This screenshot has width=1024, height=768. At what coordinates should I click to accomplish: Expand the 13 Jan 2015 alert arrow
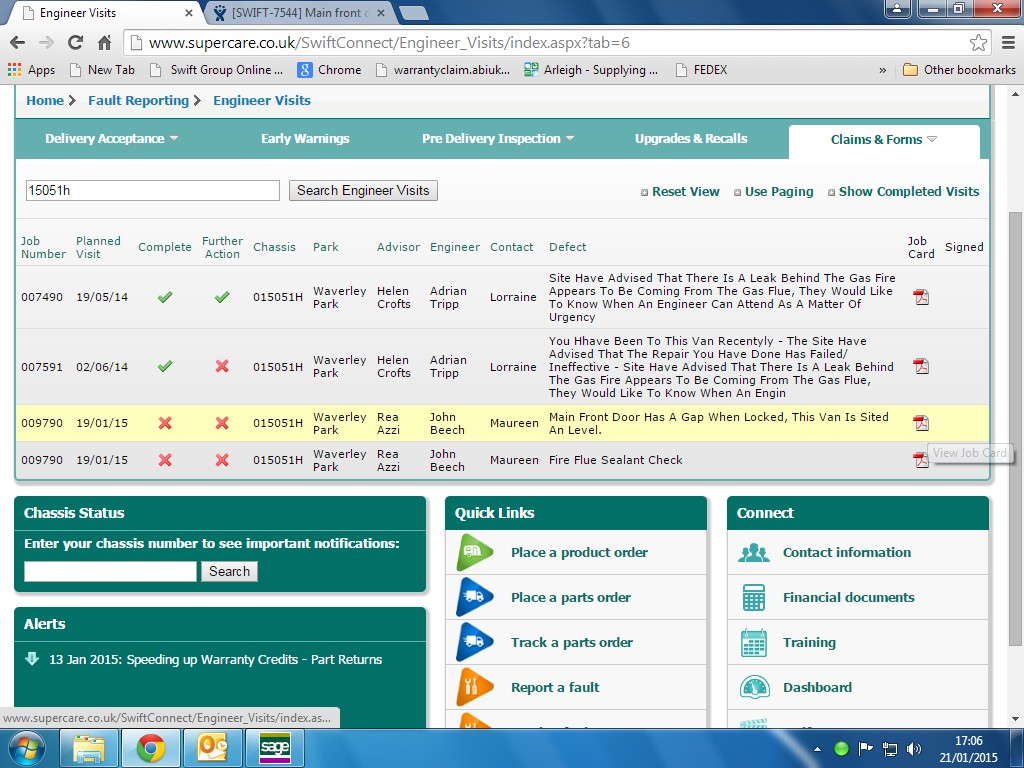31,658
